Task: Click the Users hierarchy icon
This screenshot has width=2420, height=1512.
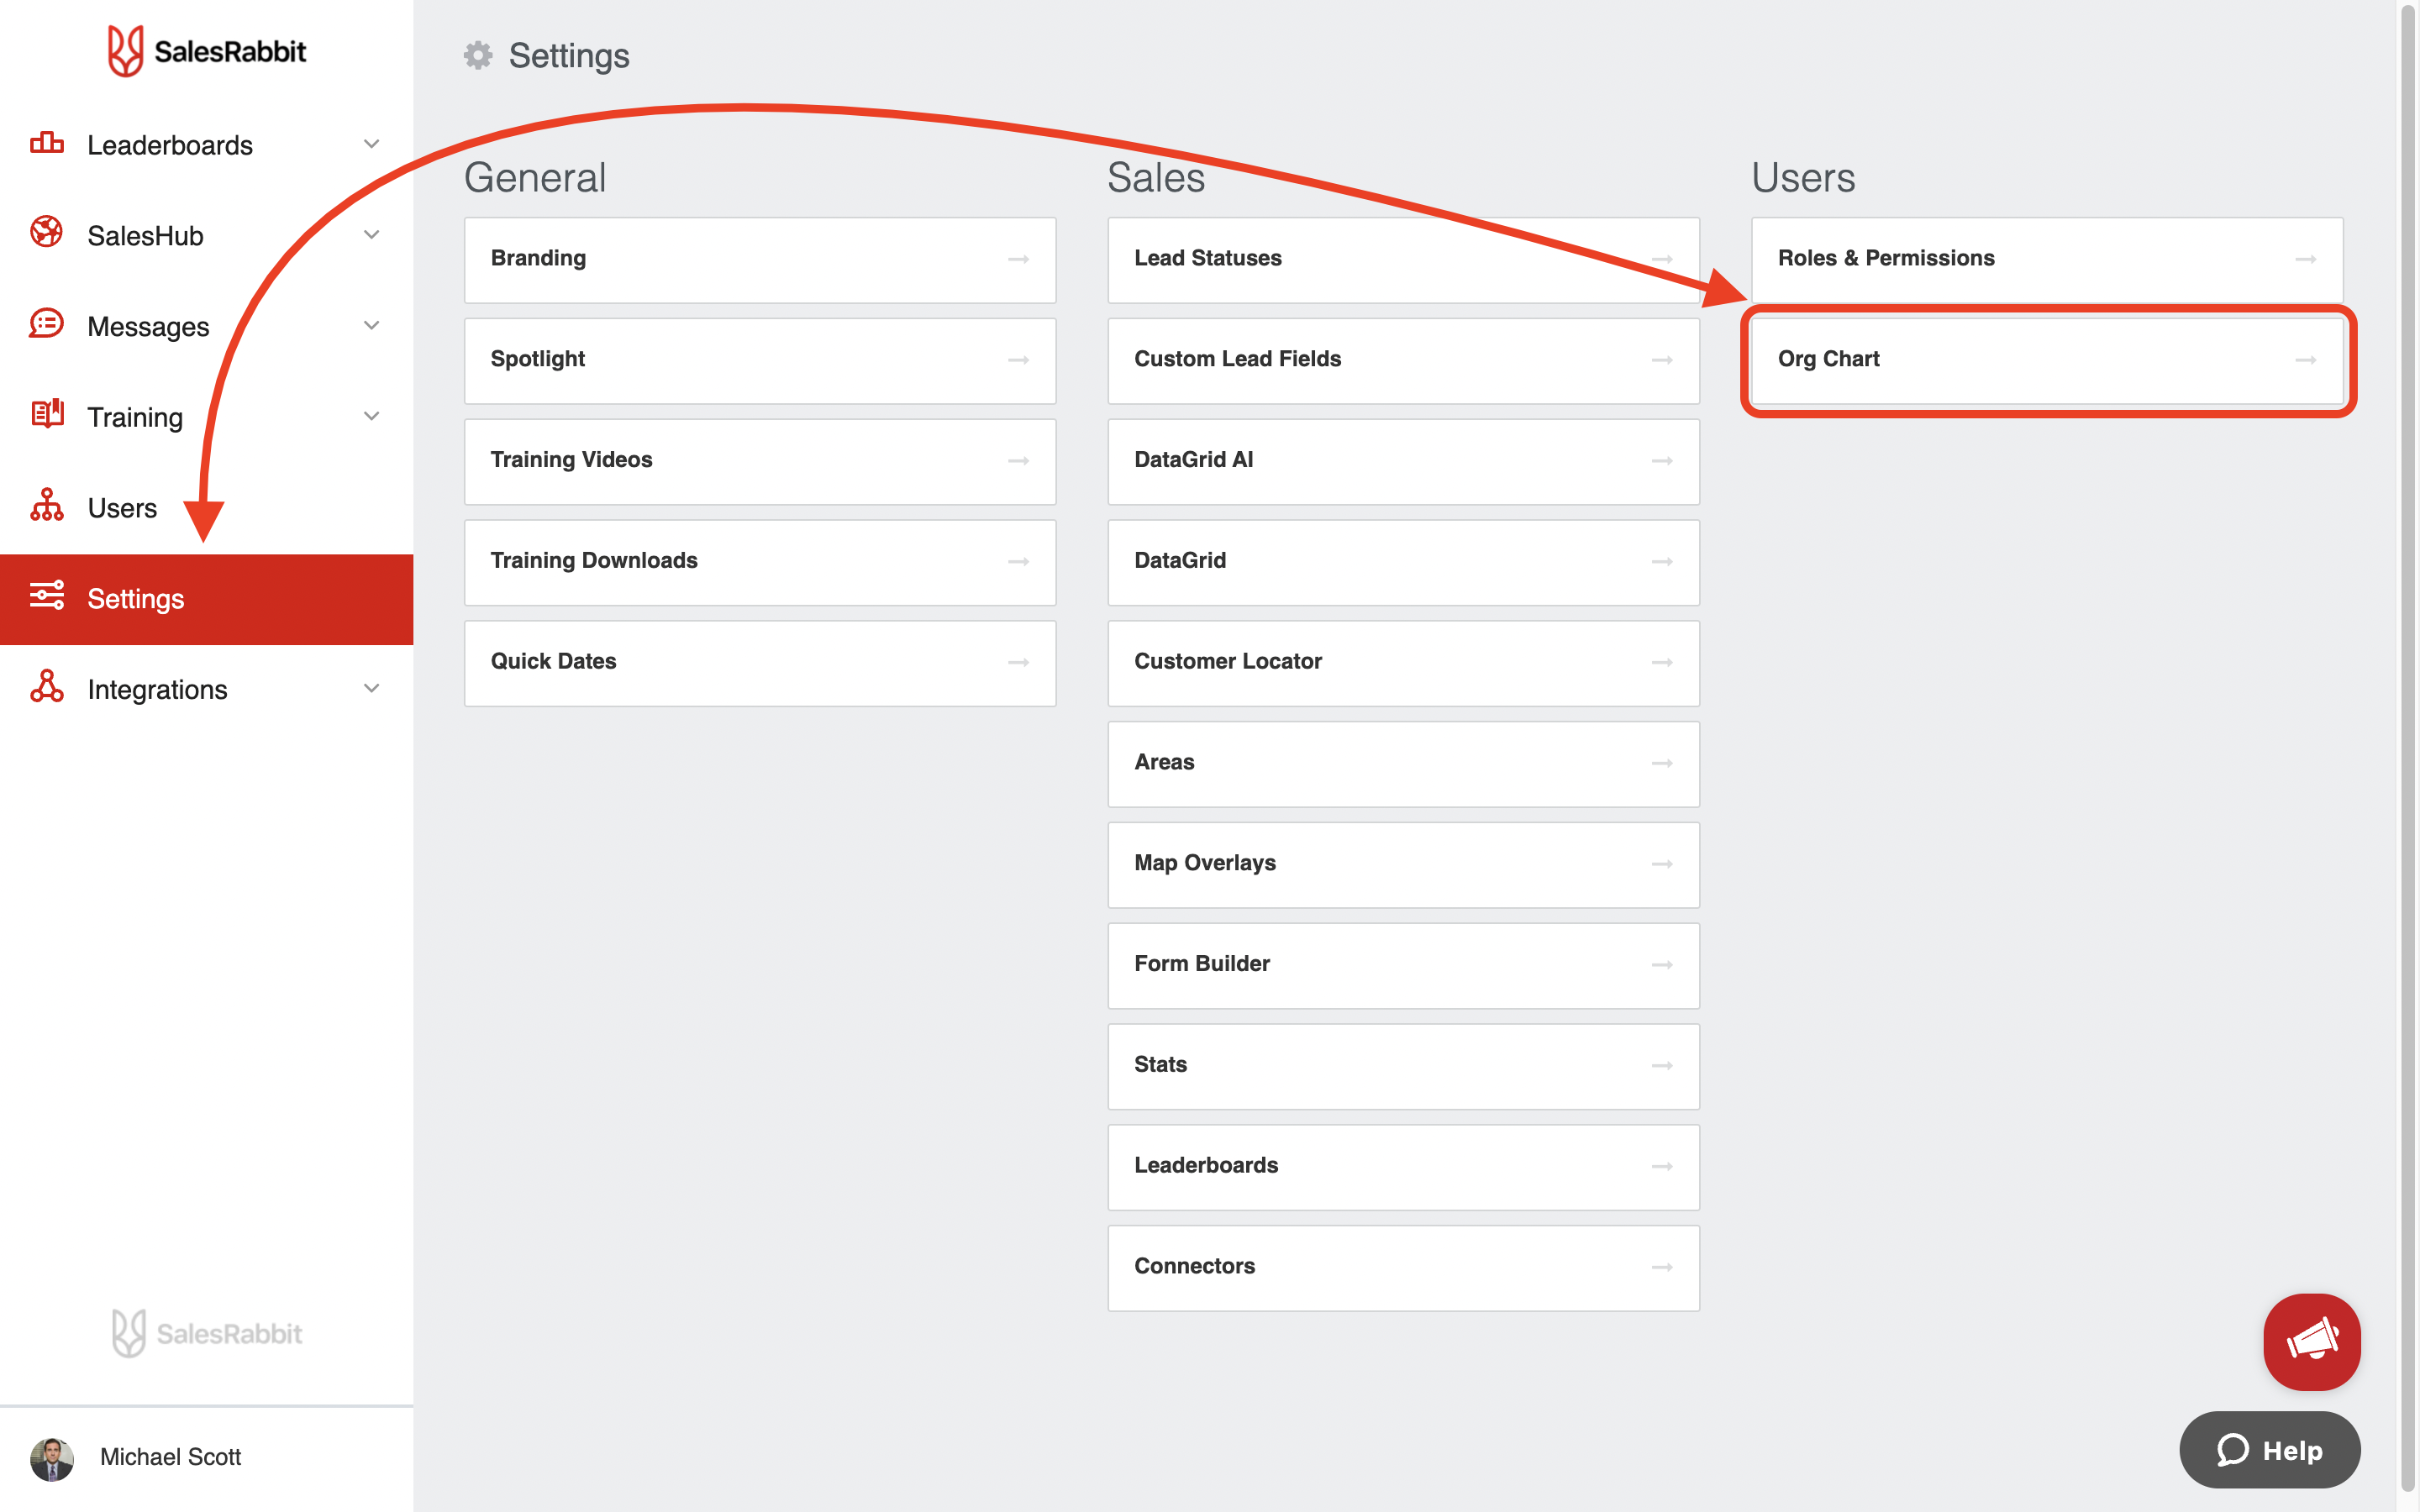Action: [47, 505]
